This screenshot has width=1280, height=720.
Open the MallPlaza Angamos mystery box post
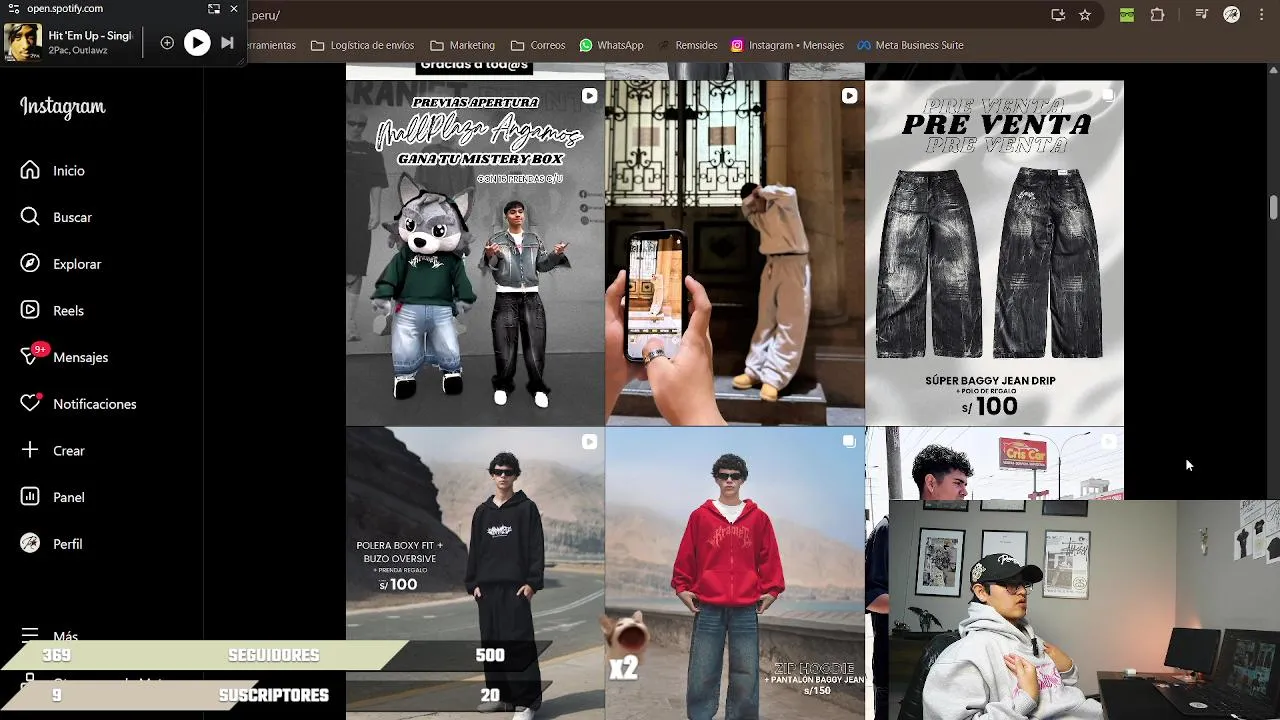point(475,253)
